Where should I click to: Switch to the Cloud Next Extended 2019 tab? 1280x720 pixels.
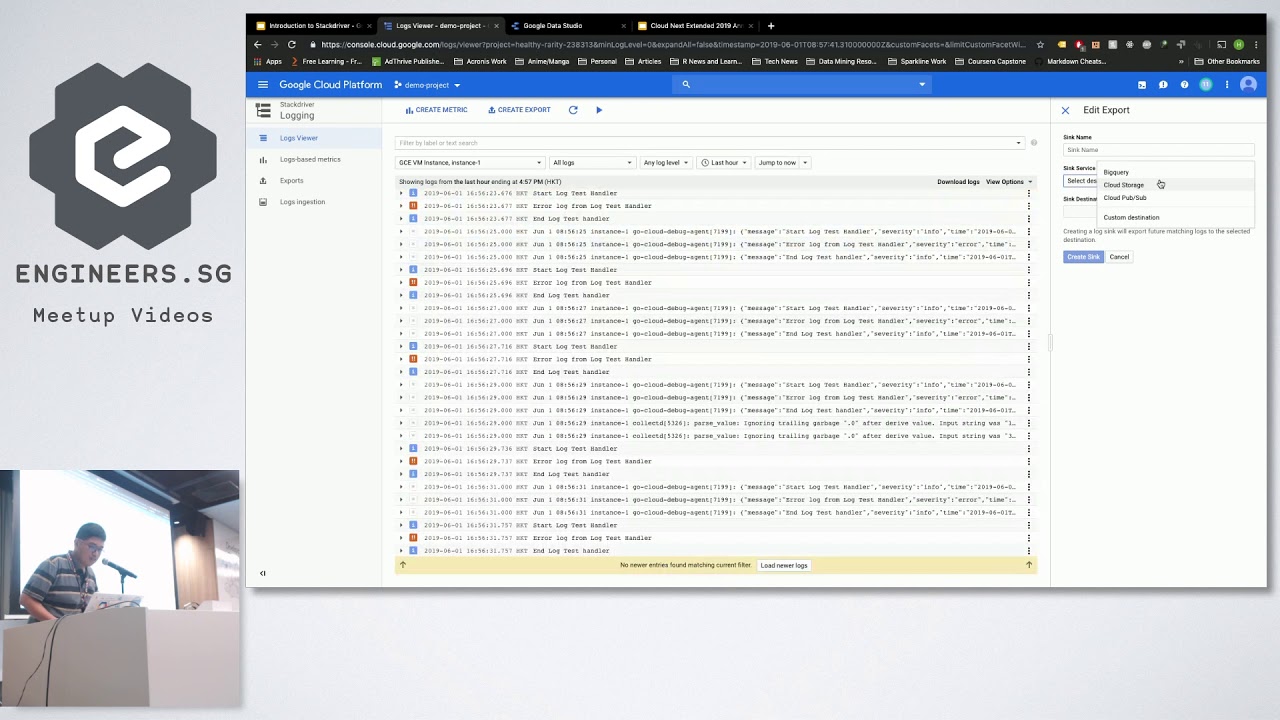tap(695, 26)
